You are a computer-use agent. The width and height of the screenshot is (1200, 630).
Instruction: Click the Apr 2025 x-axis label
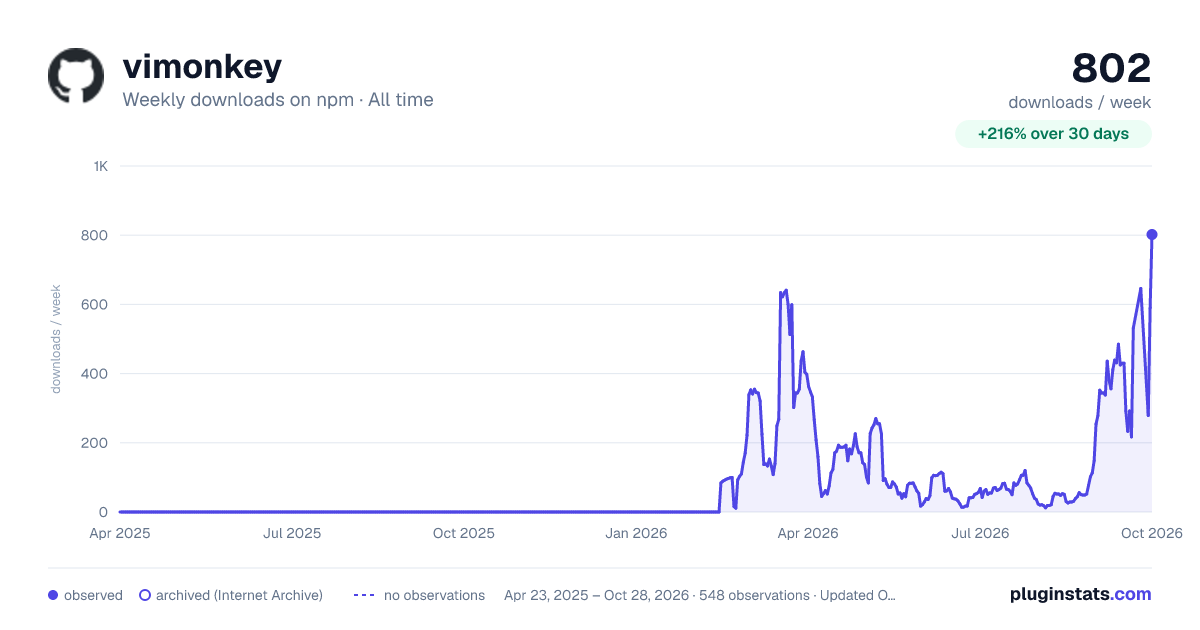click(x=120, y=534)
